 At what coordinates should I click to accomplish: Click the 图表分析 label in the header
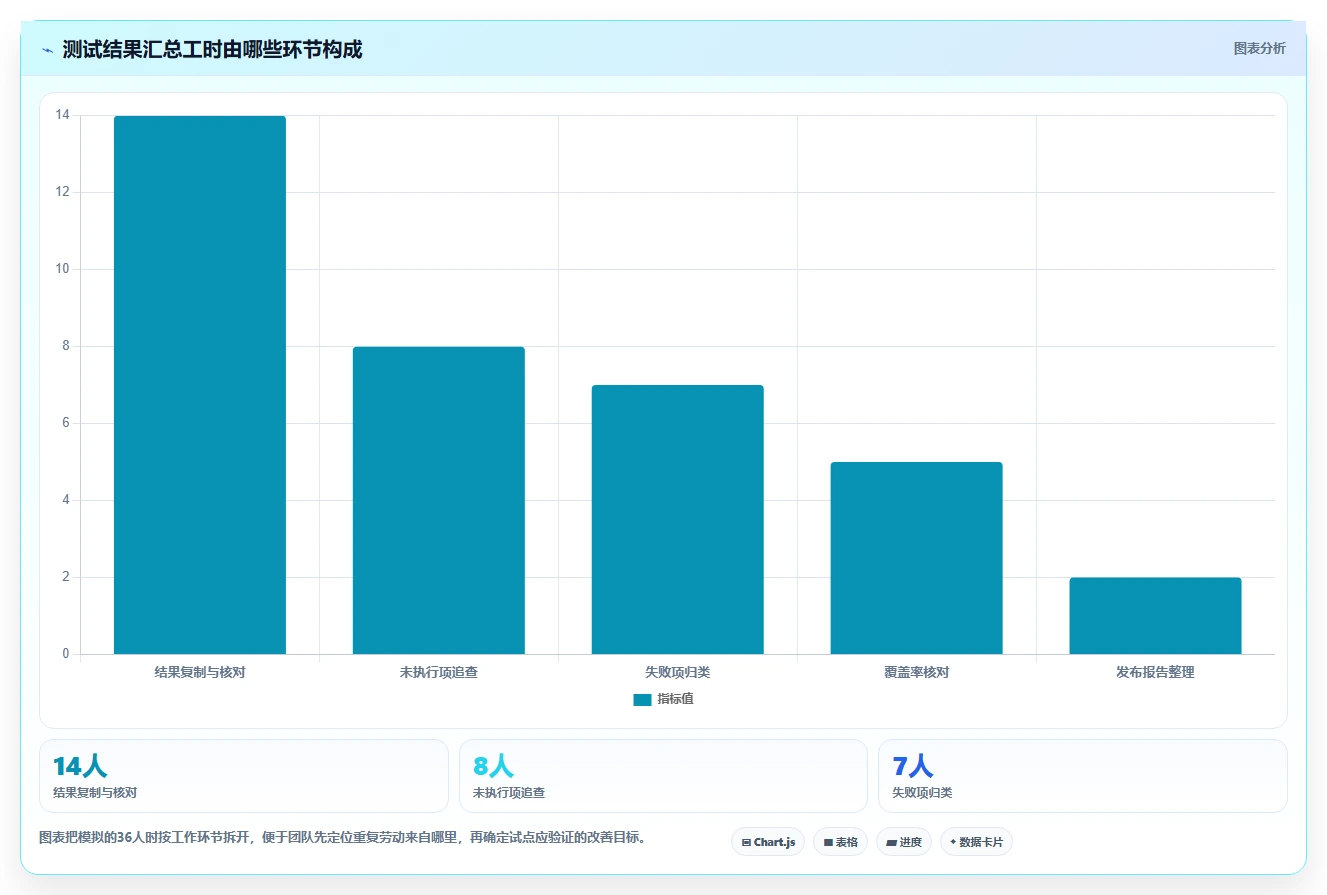point(1259,48)
